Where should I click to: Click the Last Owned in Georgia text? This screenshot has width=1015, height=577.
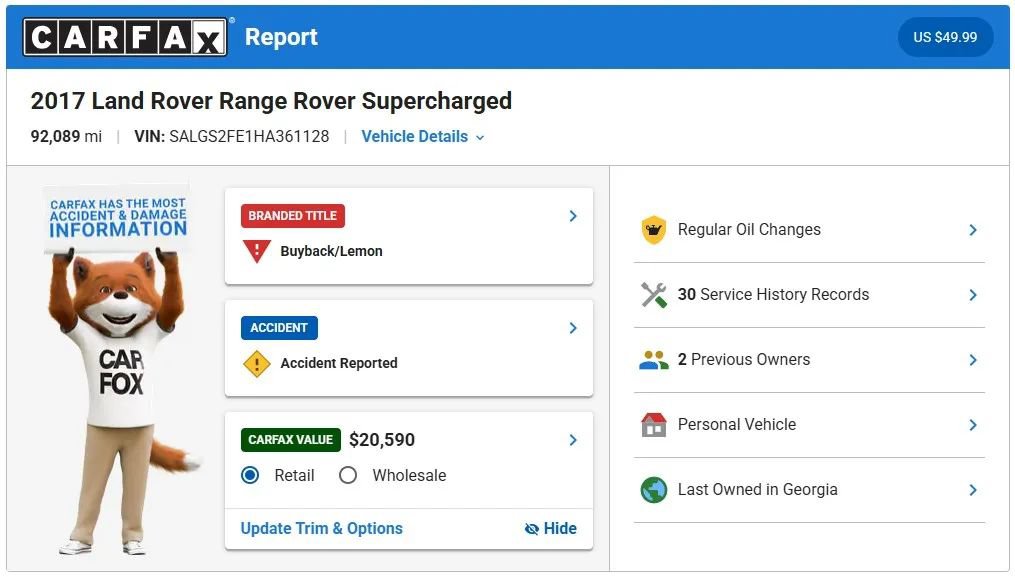point(757,490)
